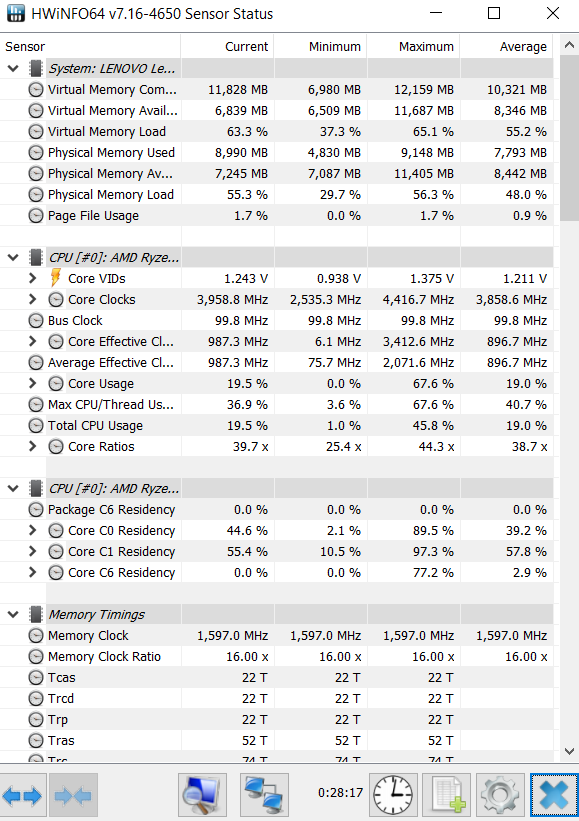Click the Core VIDs lightning bolt icon
Viewport: 579px width, 821px height.
[x=55, y=278]
